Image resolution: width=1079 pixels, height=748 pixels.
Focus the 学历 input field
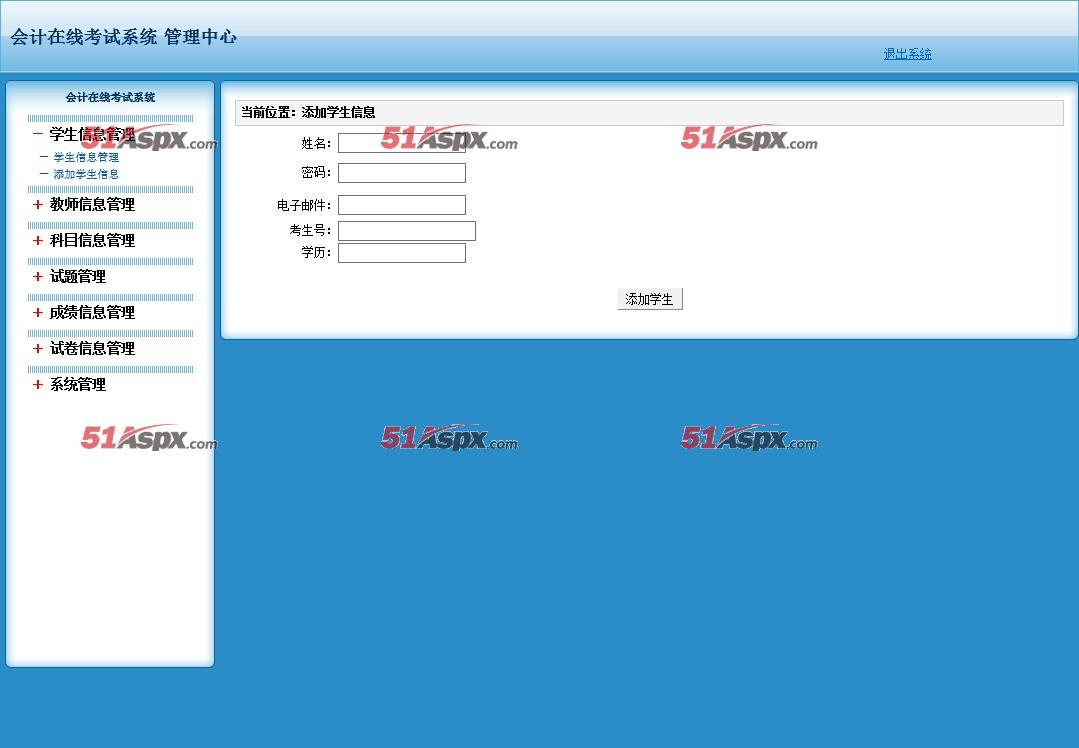pos(402,253)
